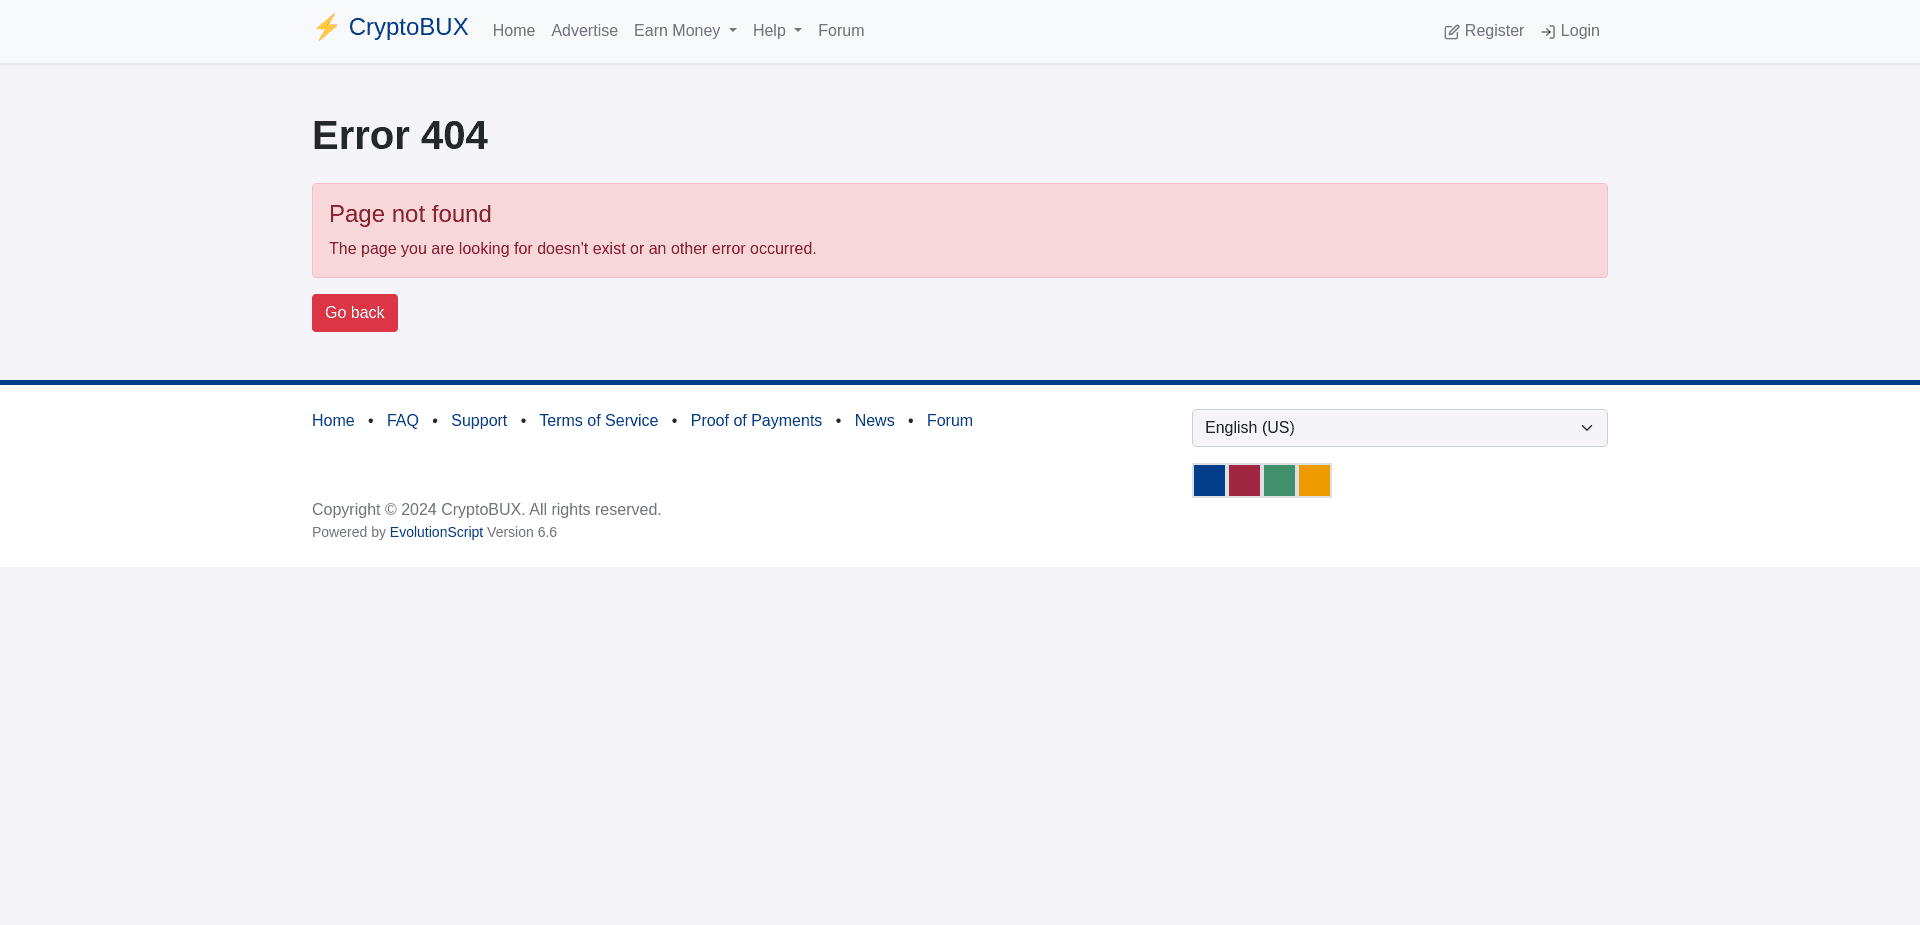Open the English (US) language selector
This screenshot has width=1920, height=925.
(x=1399, y=427)
